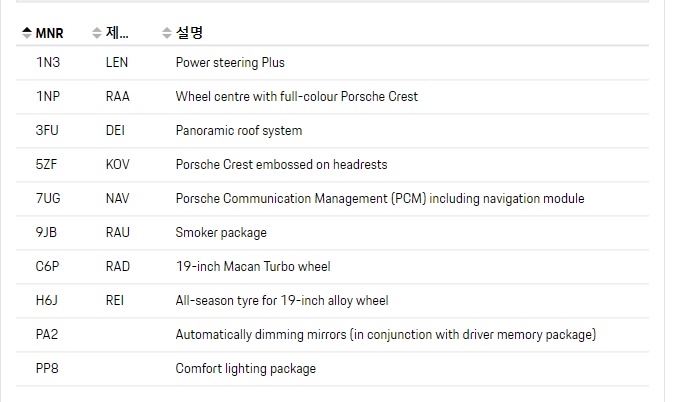This screenshot has height=402, width=697.
Task: Click the 5ZF code cell
Action: [x=46, y=165]
